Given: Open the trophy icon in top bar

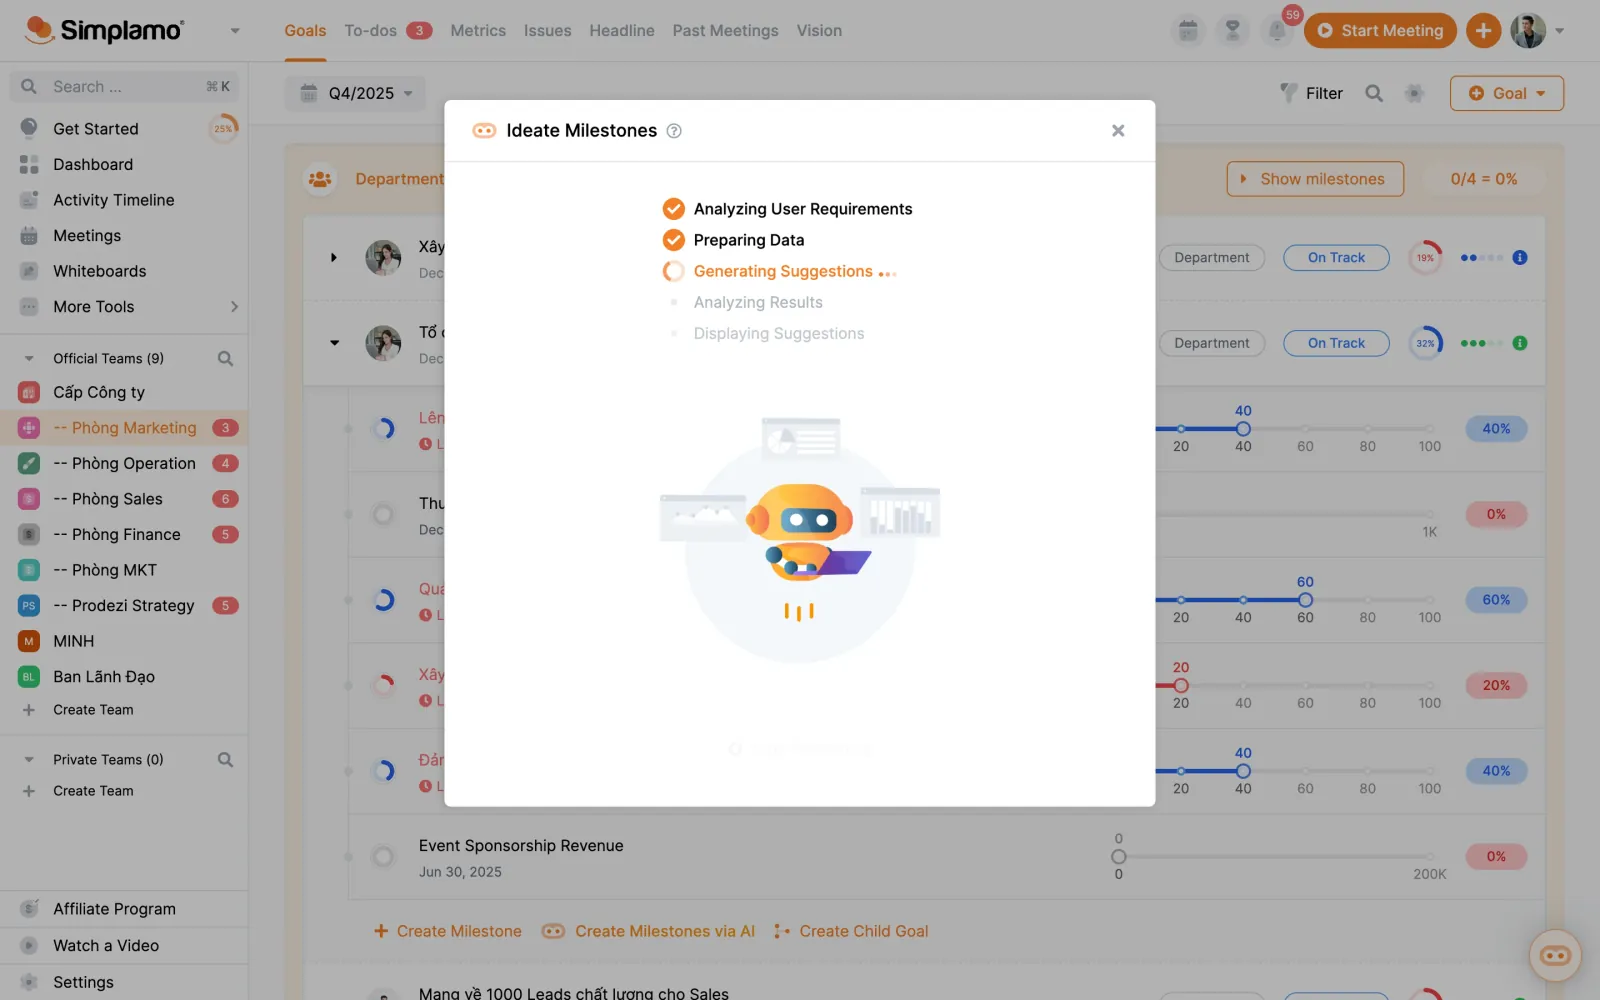Looking at the screenshot, I should [1233, 31].
